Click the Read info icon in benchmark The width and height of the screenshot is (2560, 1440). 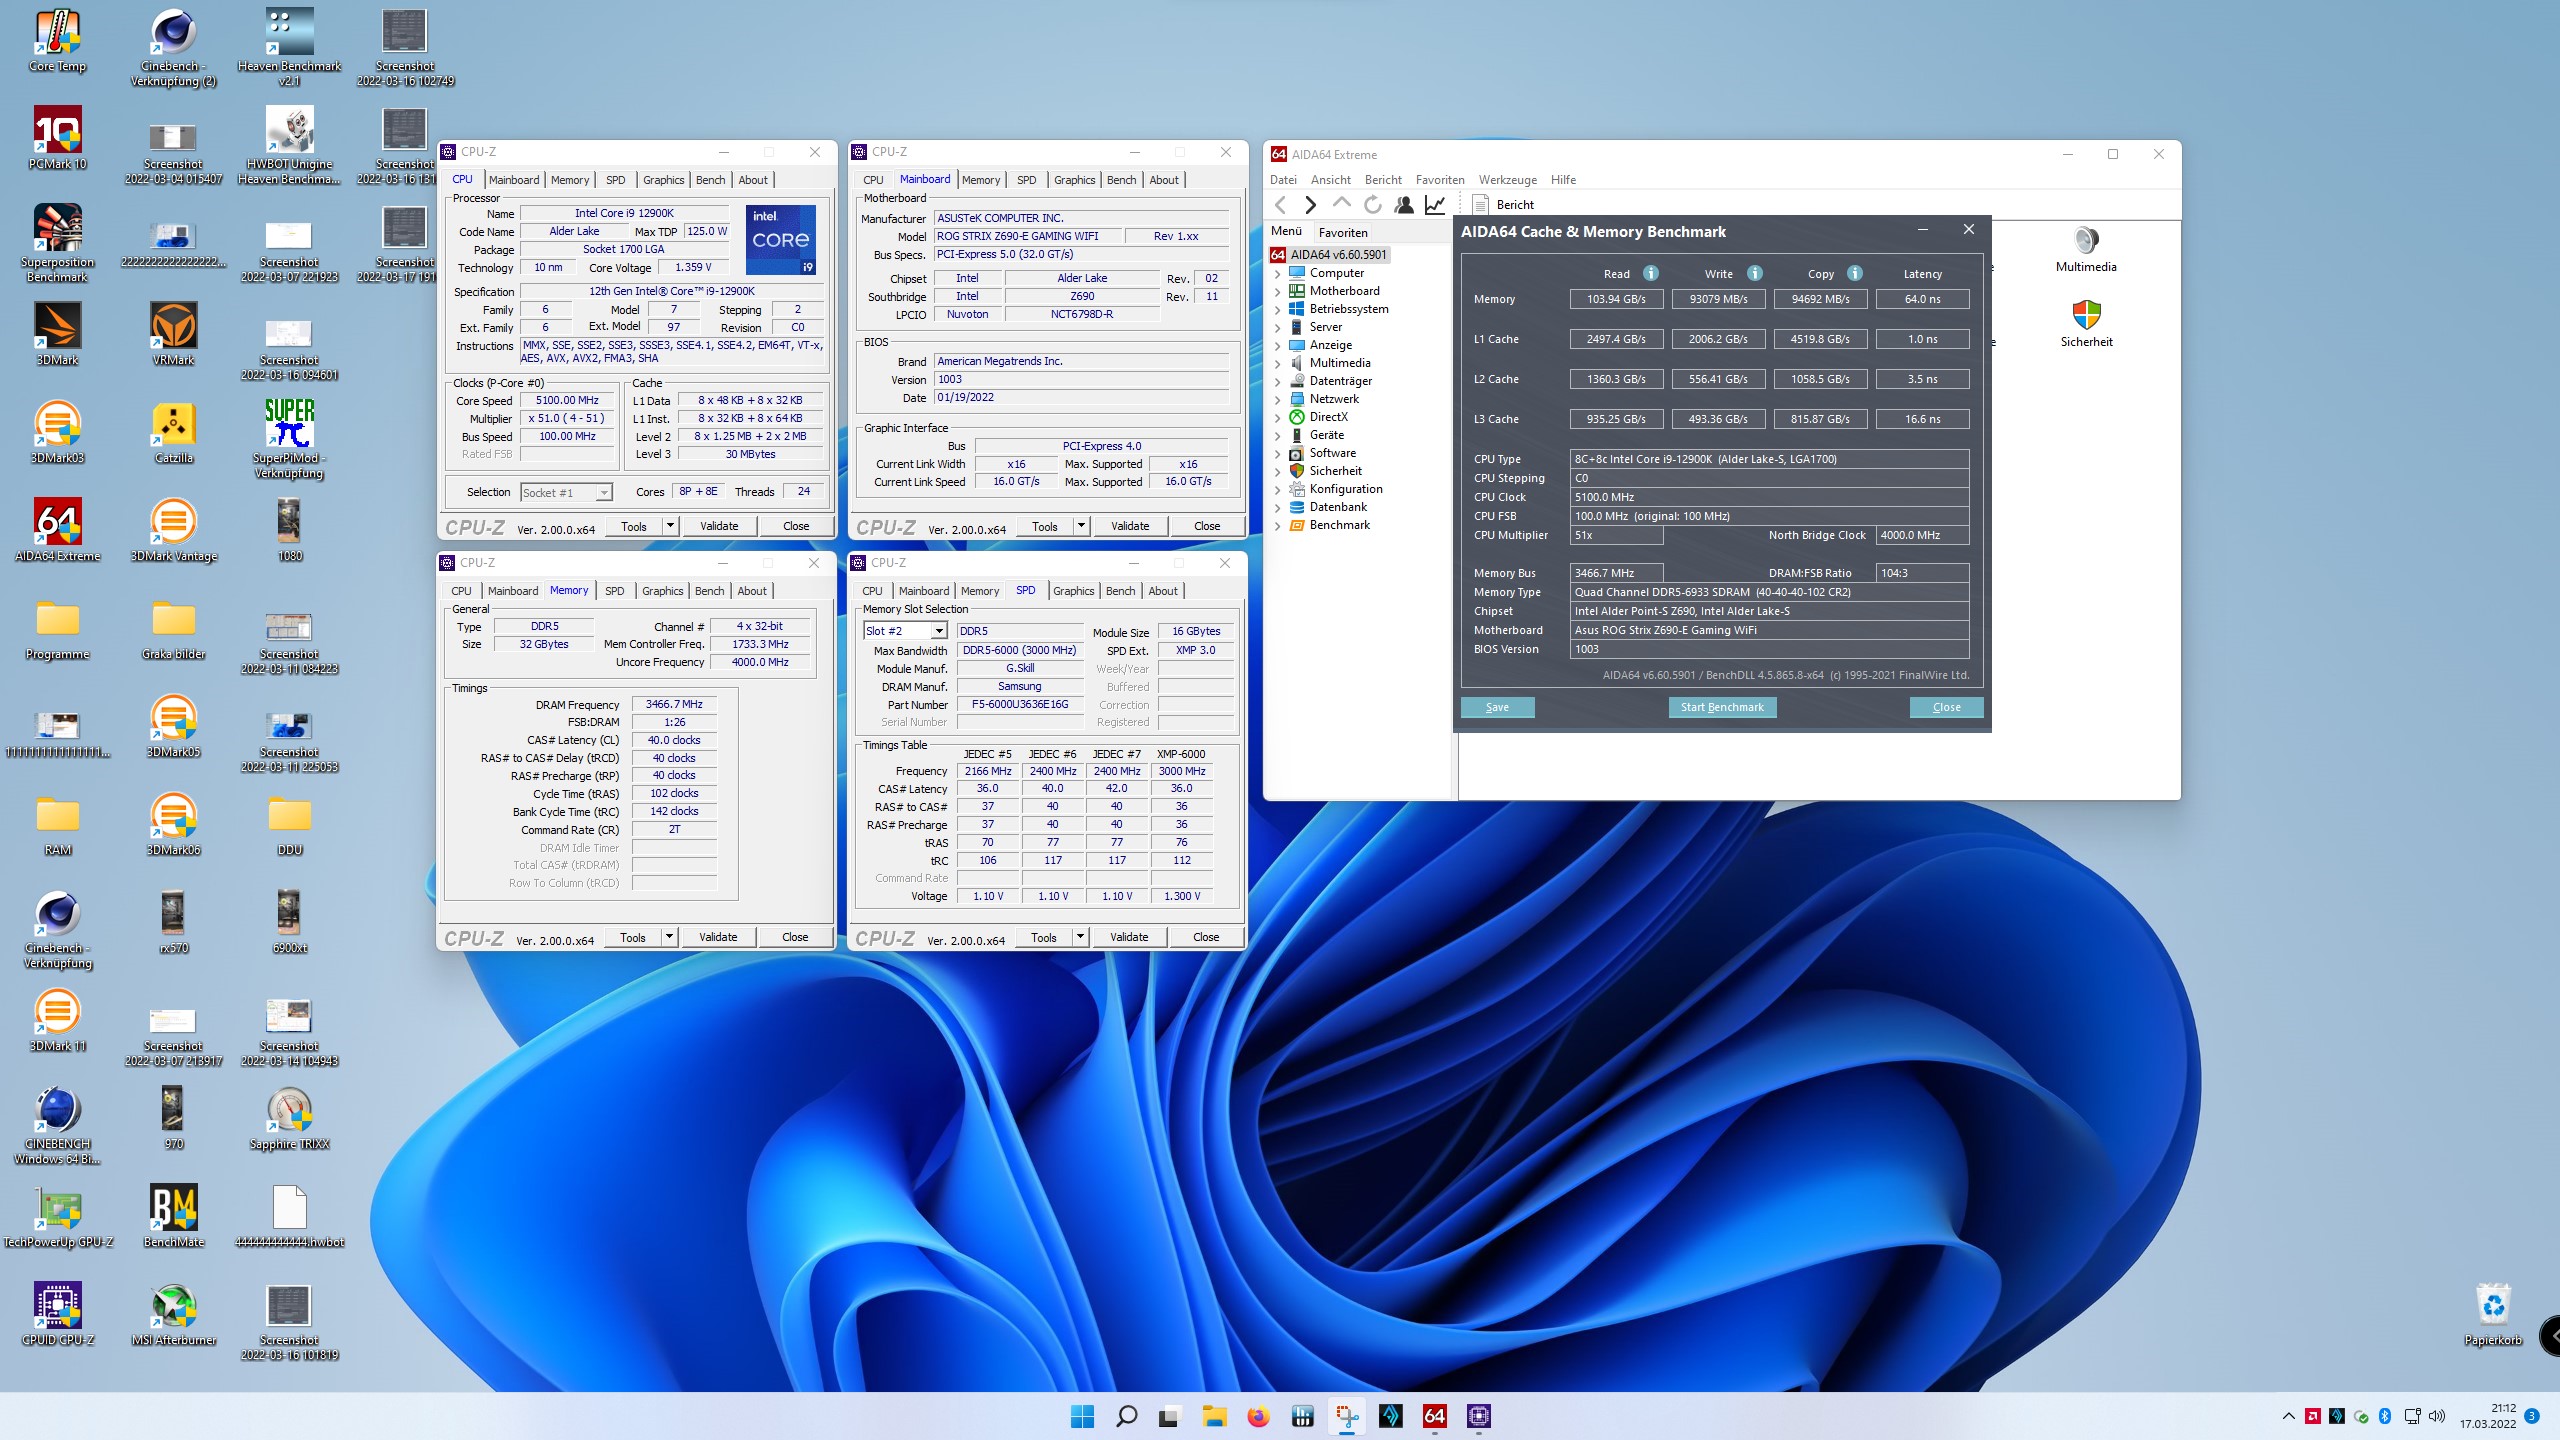(x=1651, y=273)
